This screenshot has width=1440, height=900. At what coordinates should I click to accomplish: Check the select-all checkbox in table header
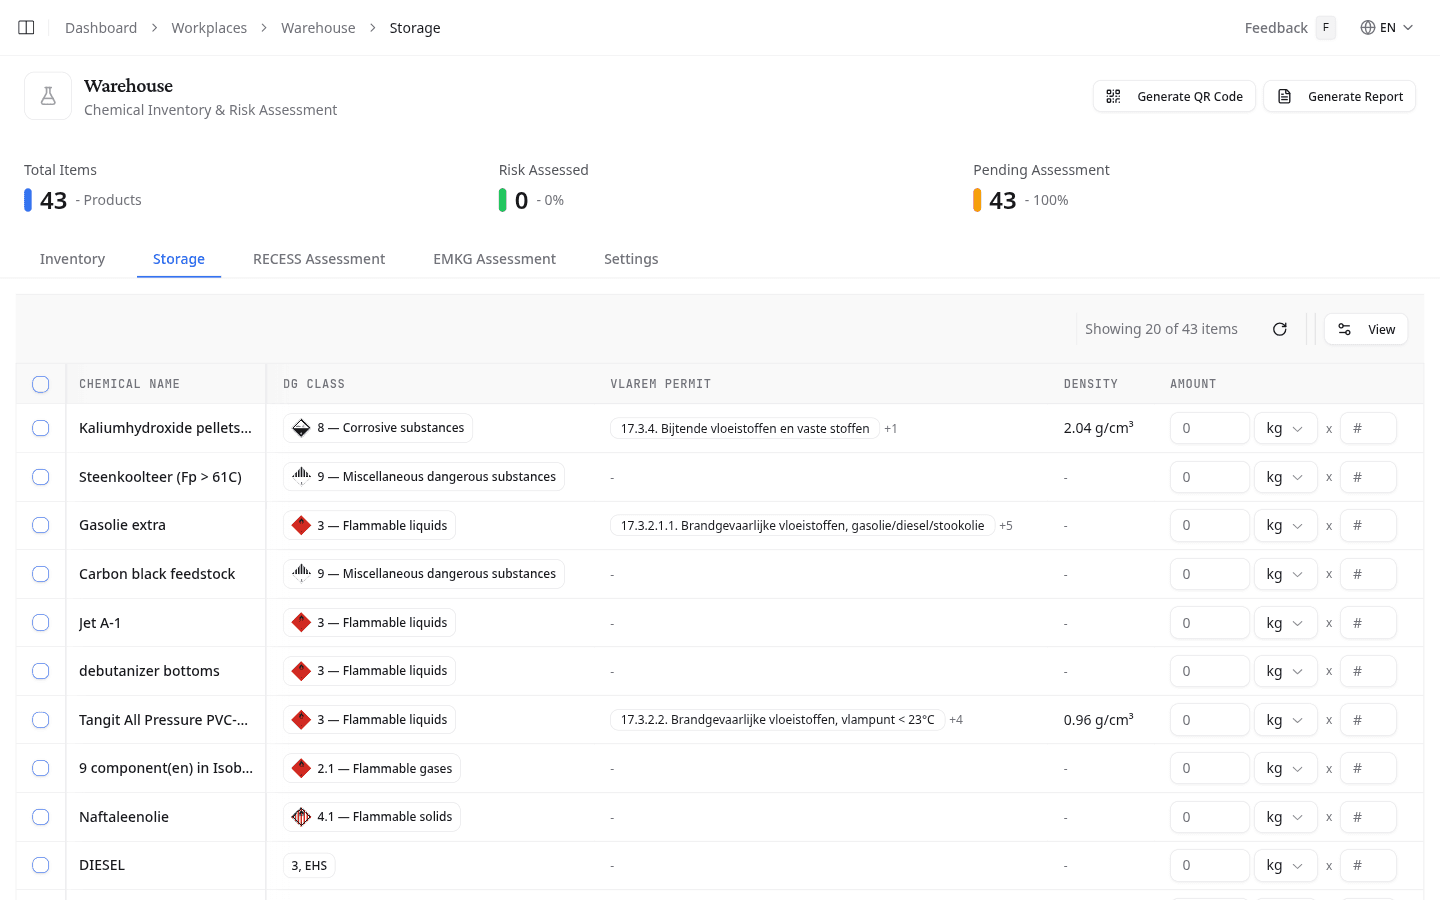tap(41, 384)
